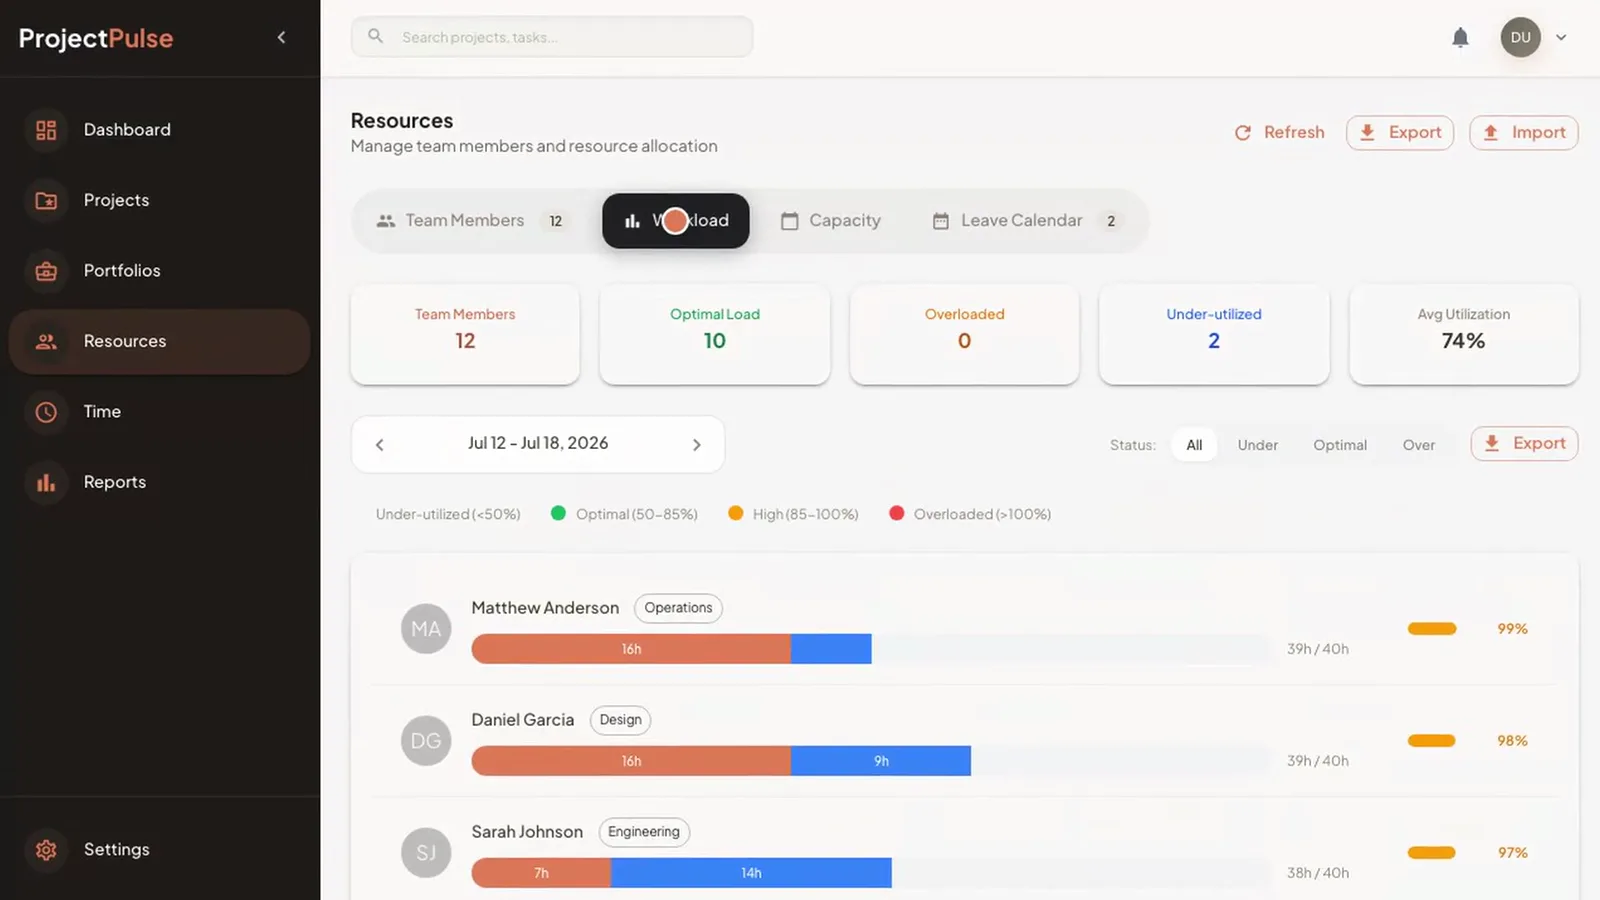Refresh the resources data
1600x900 pixels.
coord(1279,132)
